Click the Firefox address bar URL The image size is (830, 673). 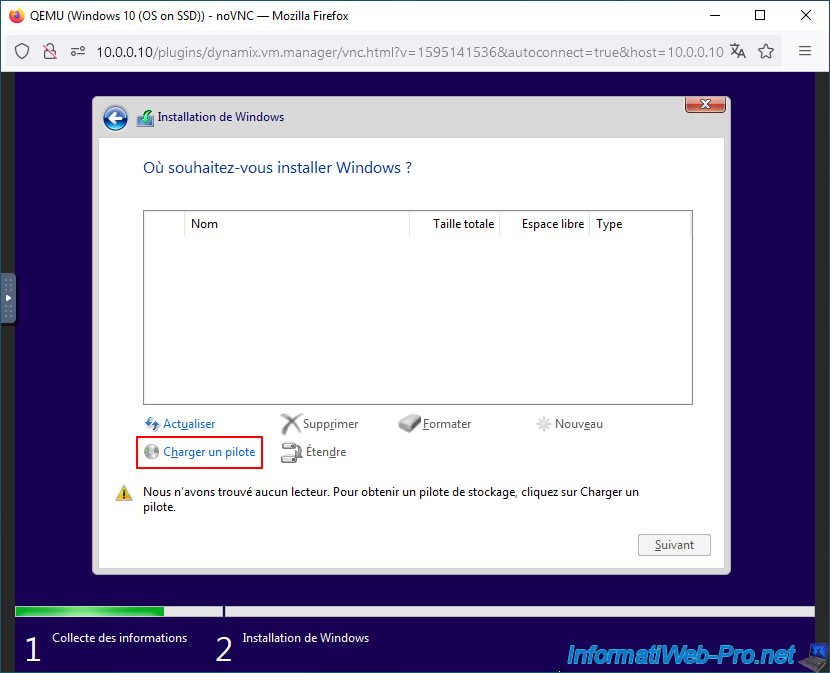[410, 52]
